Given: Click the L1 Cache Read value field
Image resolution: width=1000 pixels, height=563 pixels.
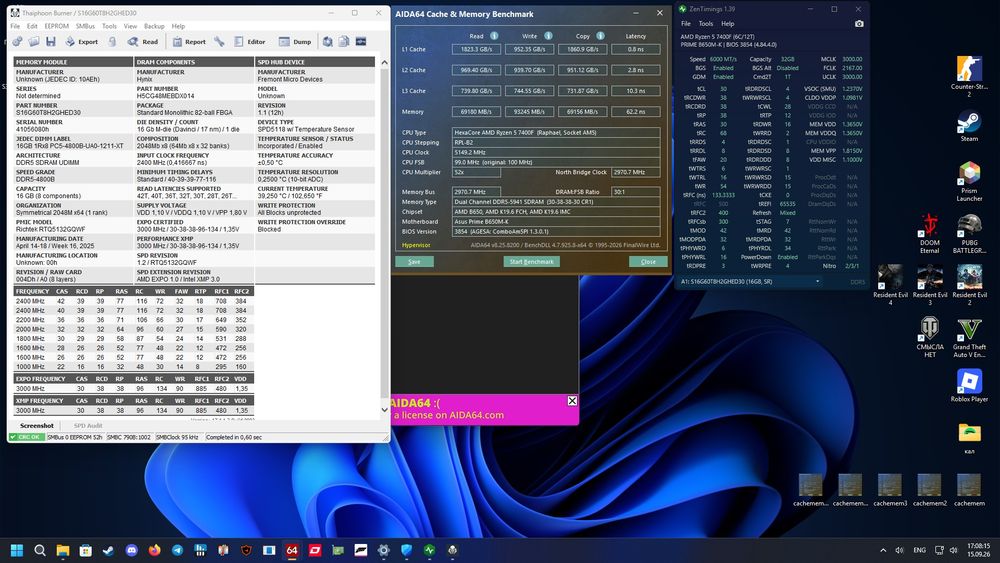Looking at the screenshot, I should pyautogui.click(x=476, y=49).
